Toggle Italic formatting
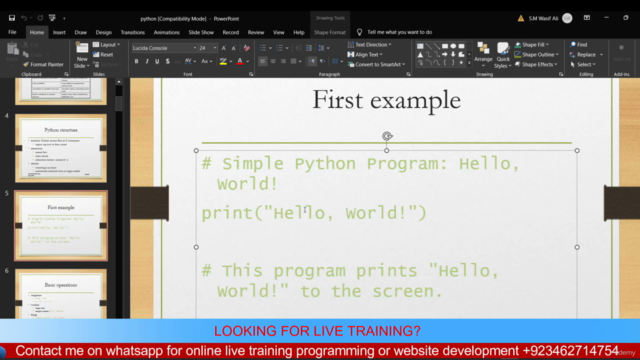 [147, 61]
